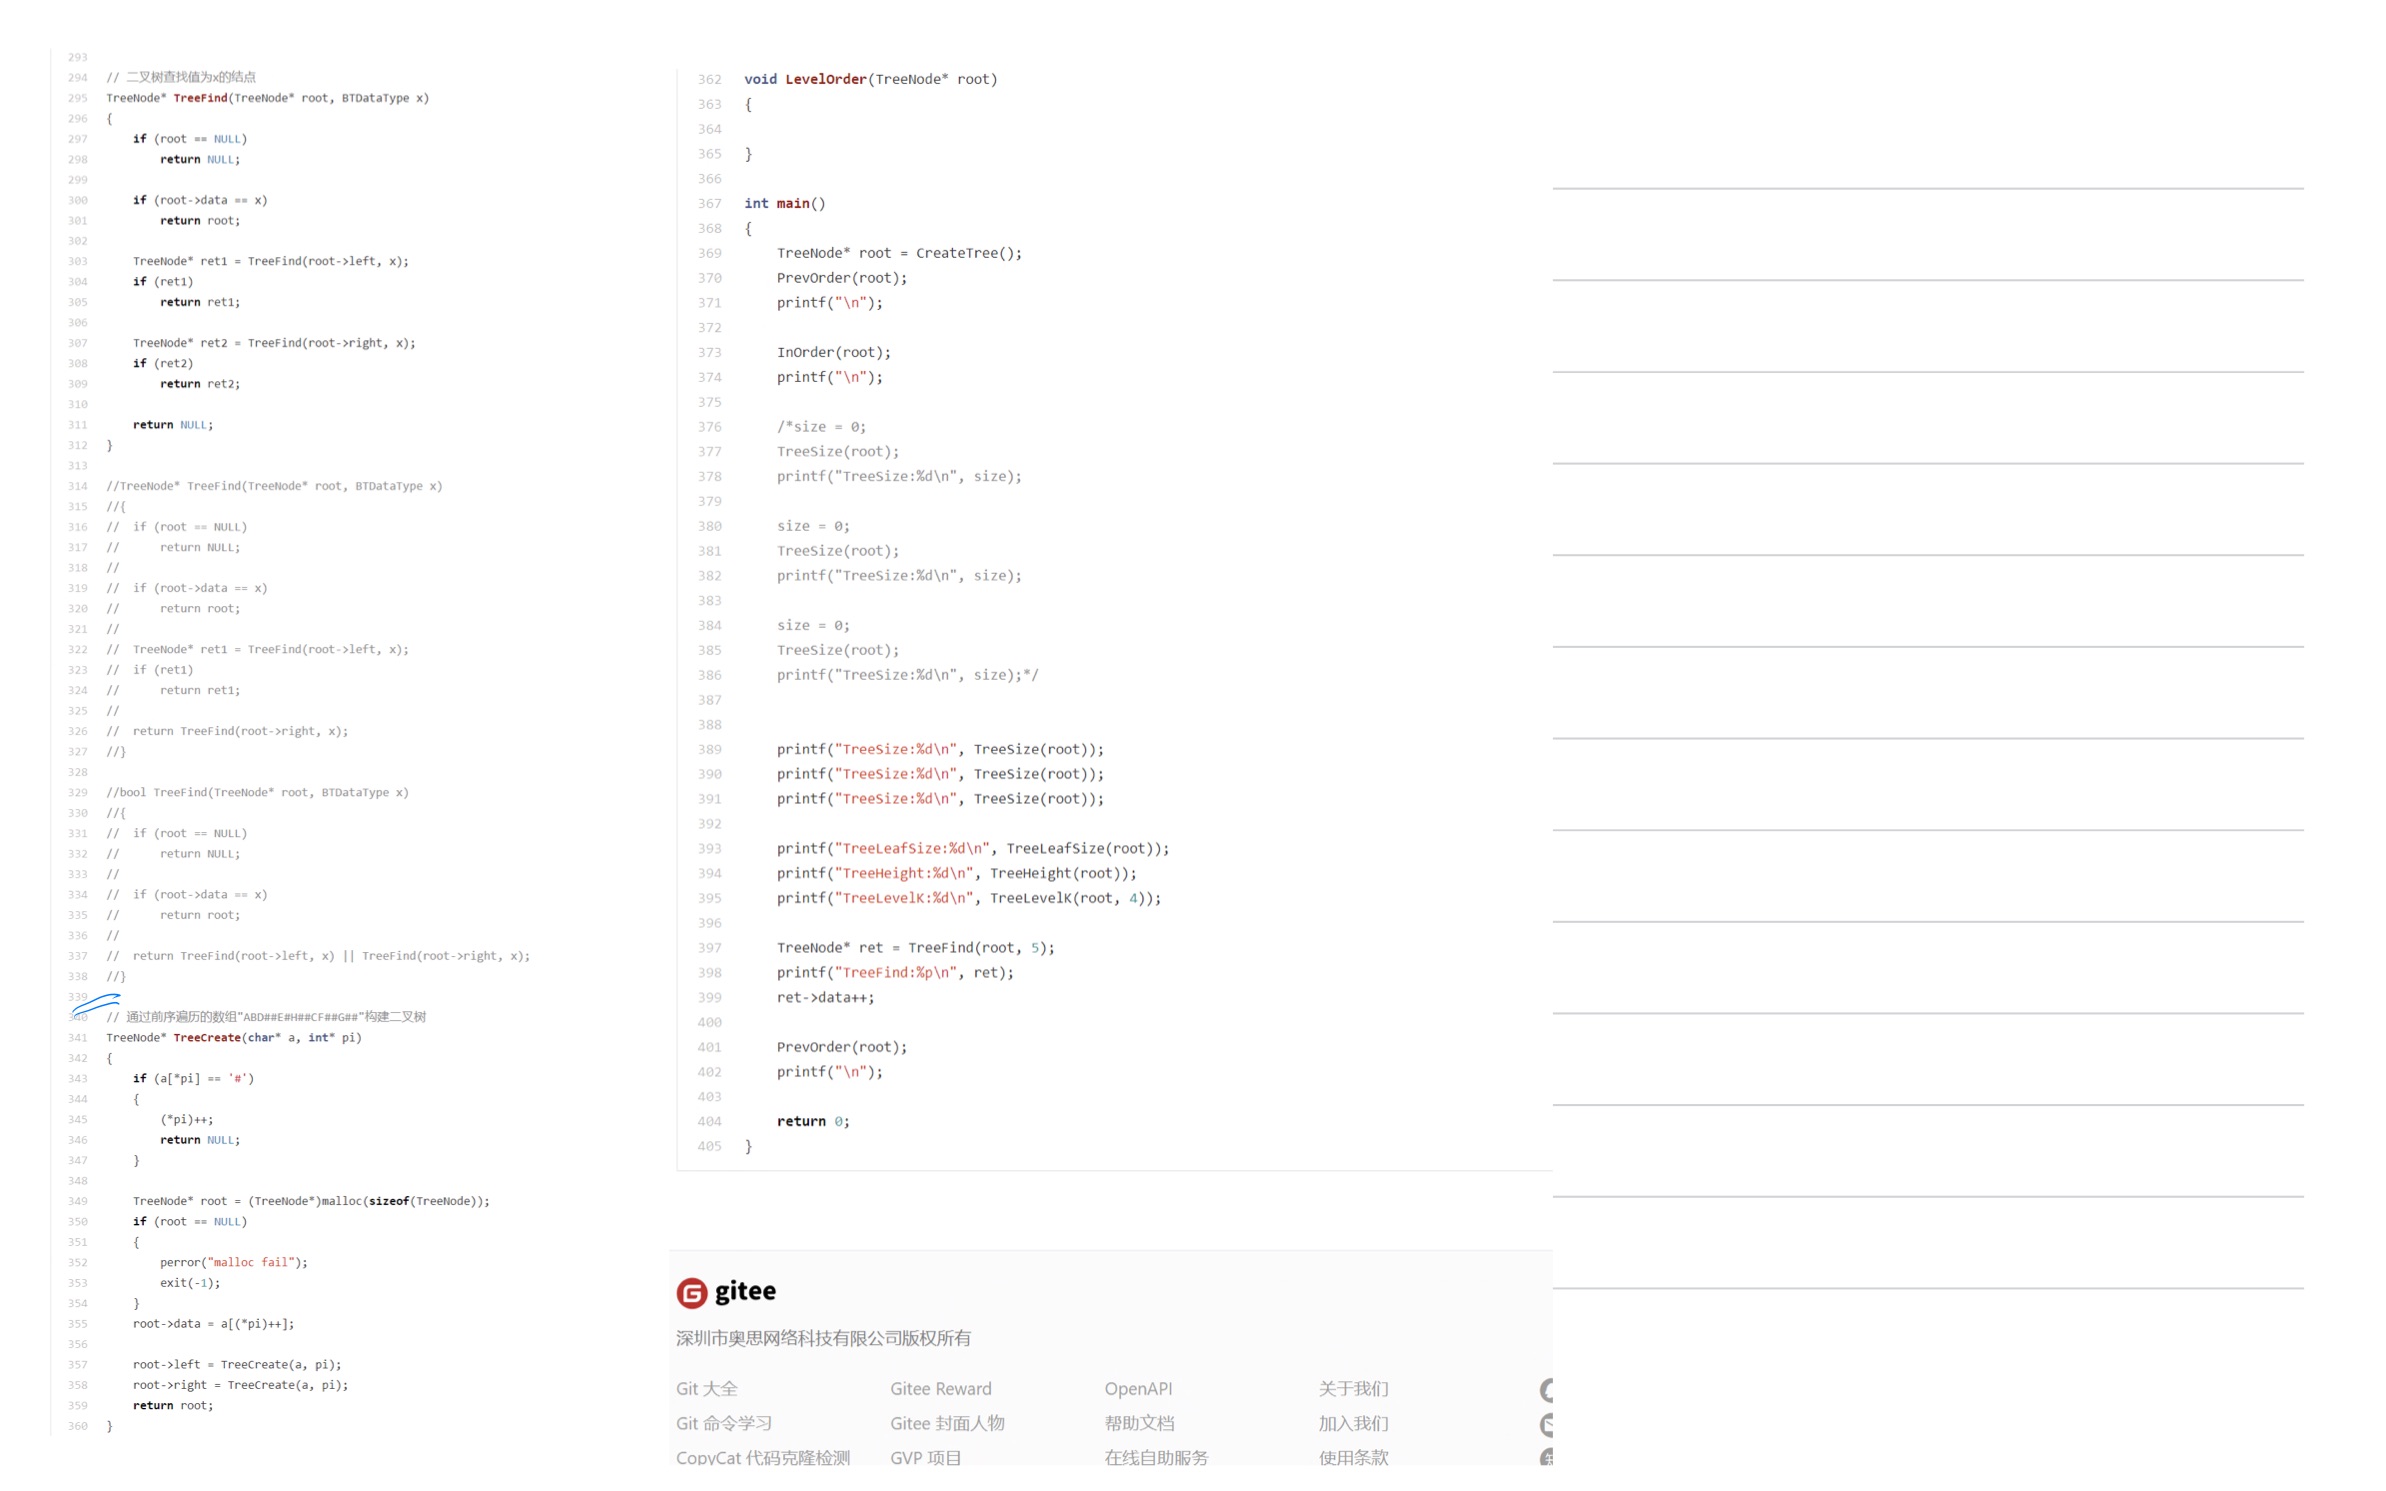Open the OpenAPI link
This screenshot has height=1491, width=2386.
pos(1137,1388)
